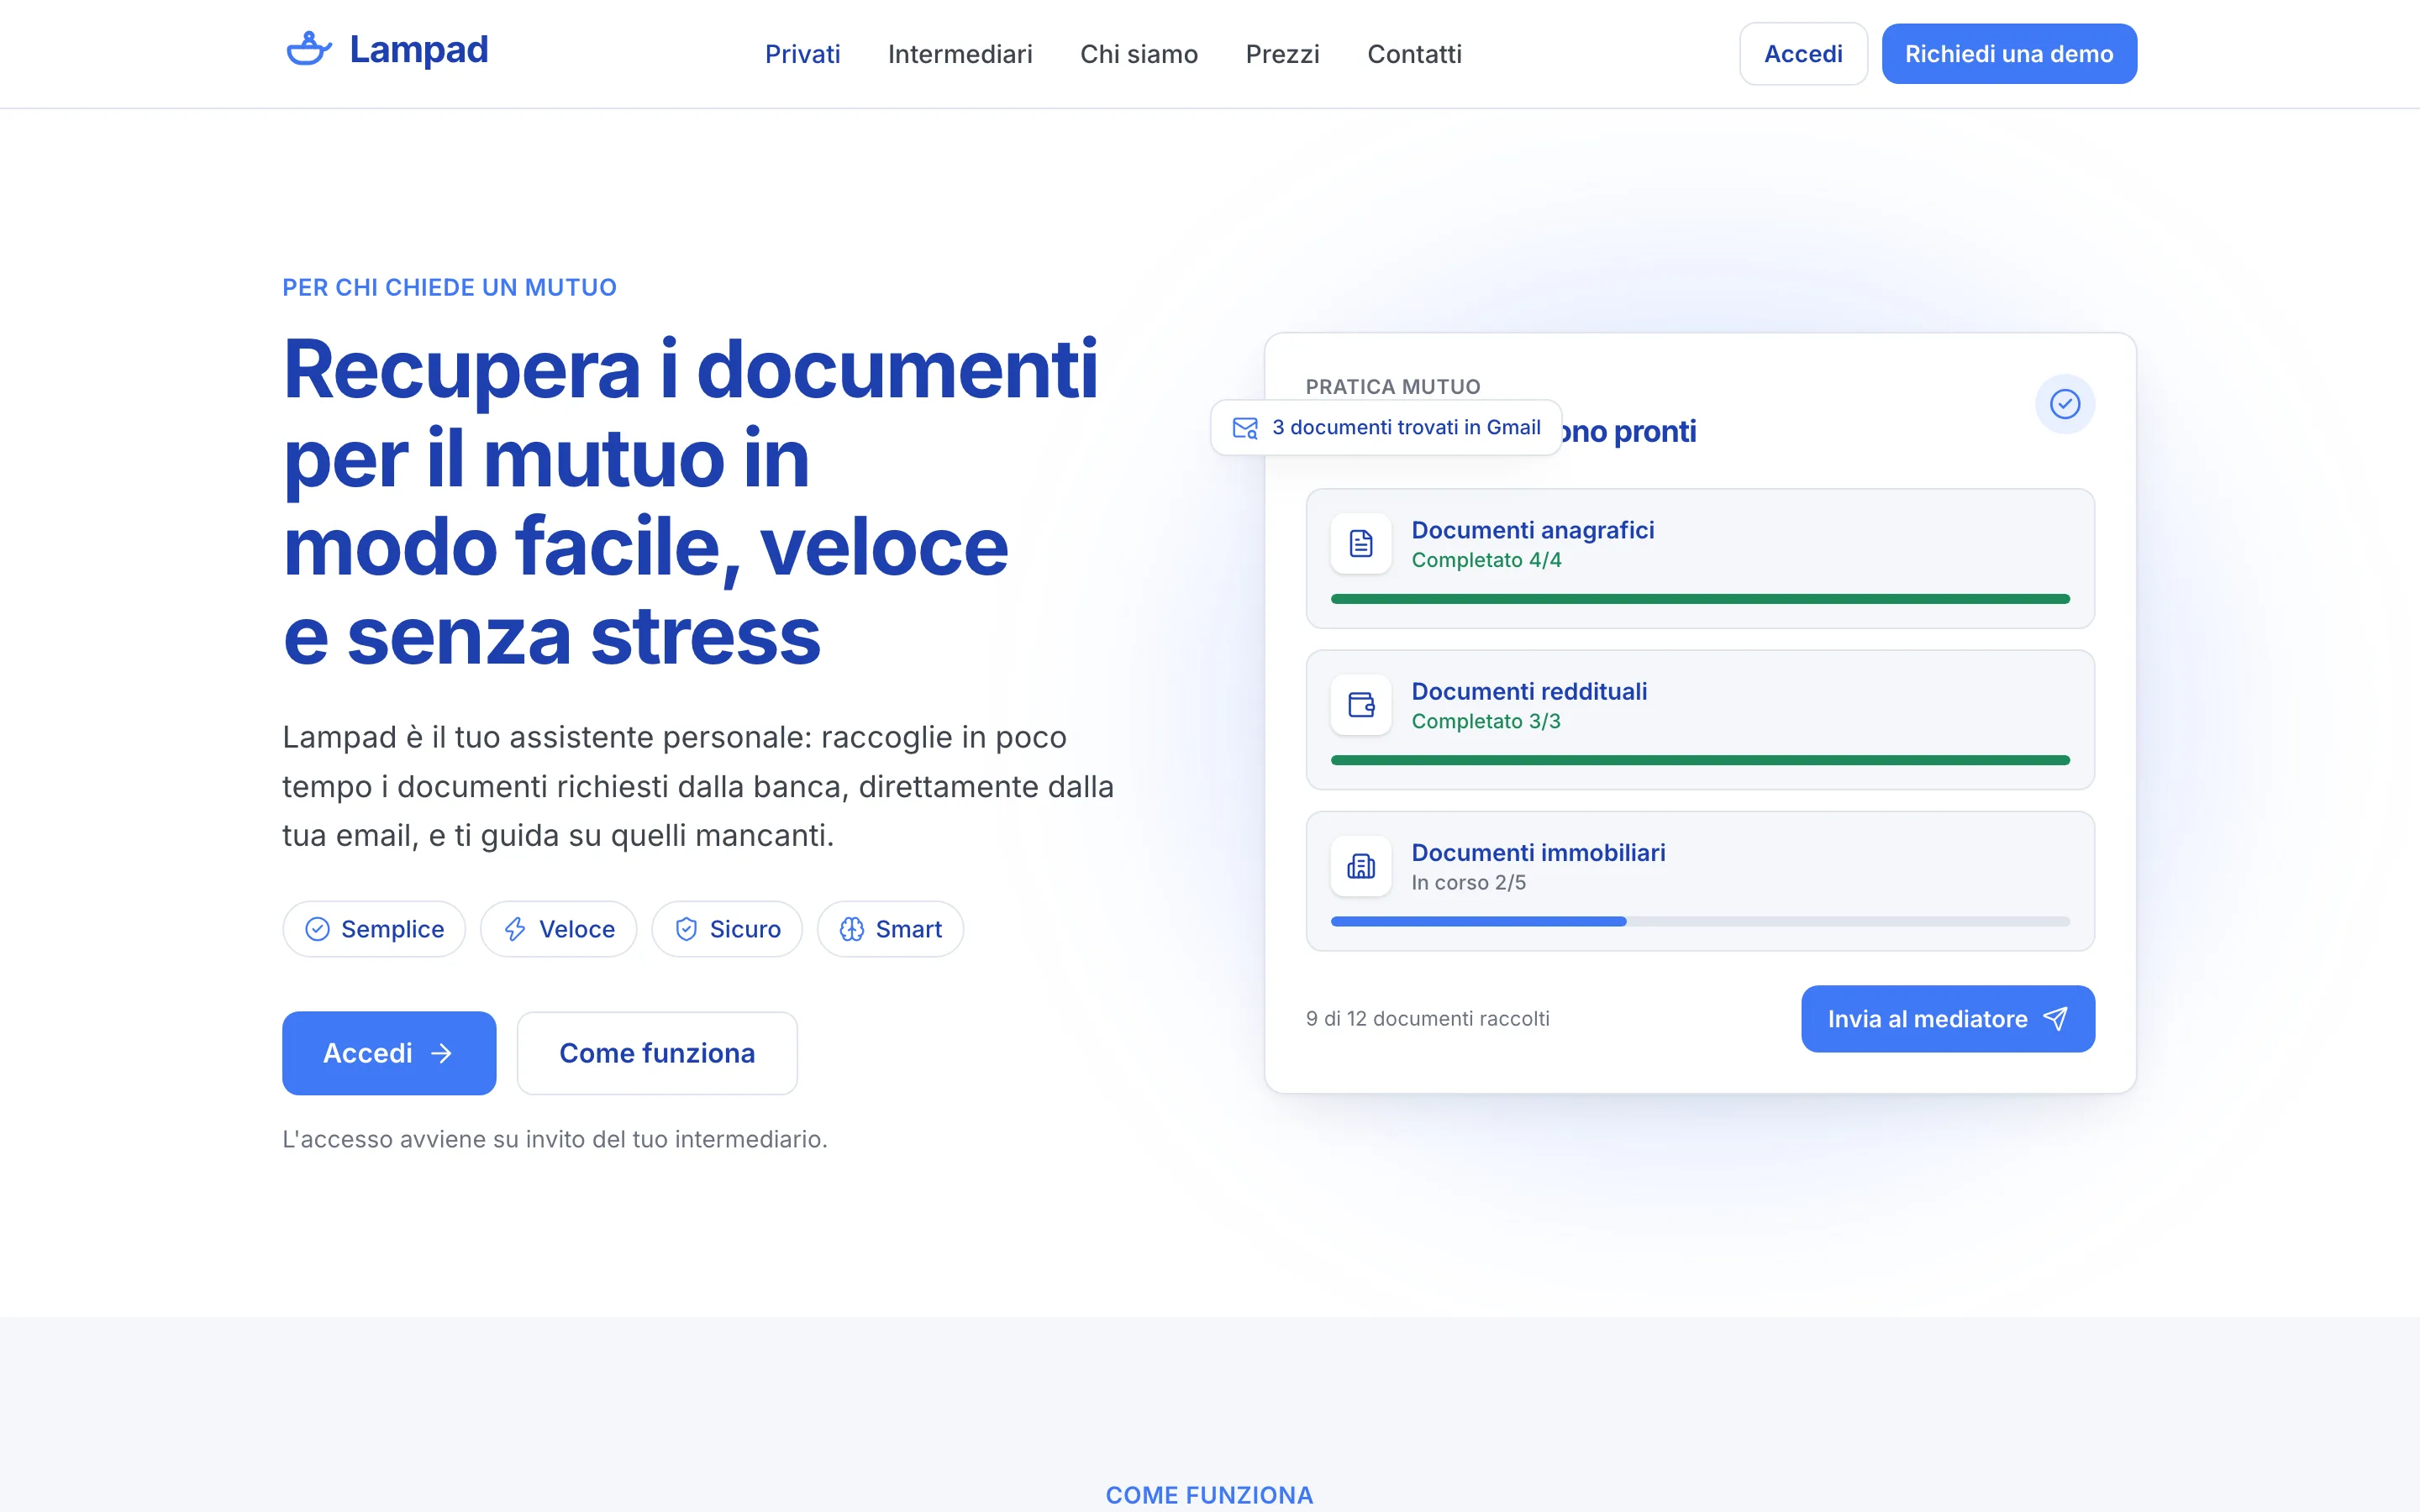2420x1512 pixels.
Task: Click the Accedi button in the header
Action: coord(1803,54)
